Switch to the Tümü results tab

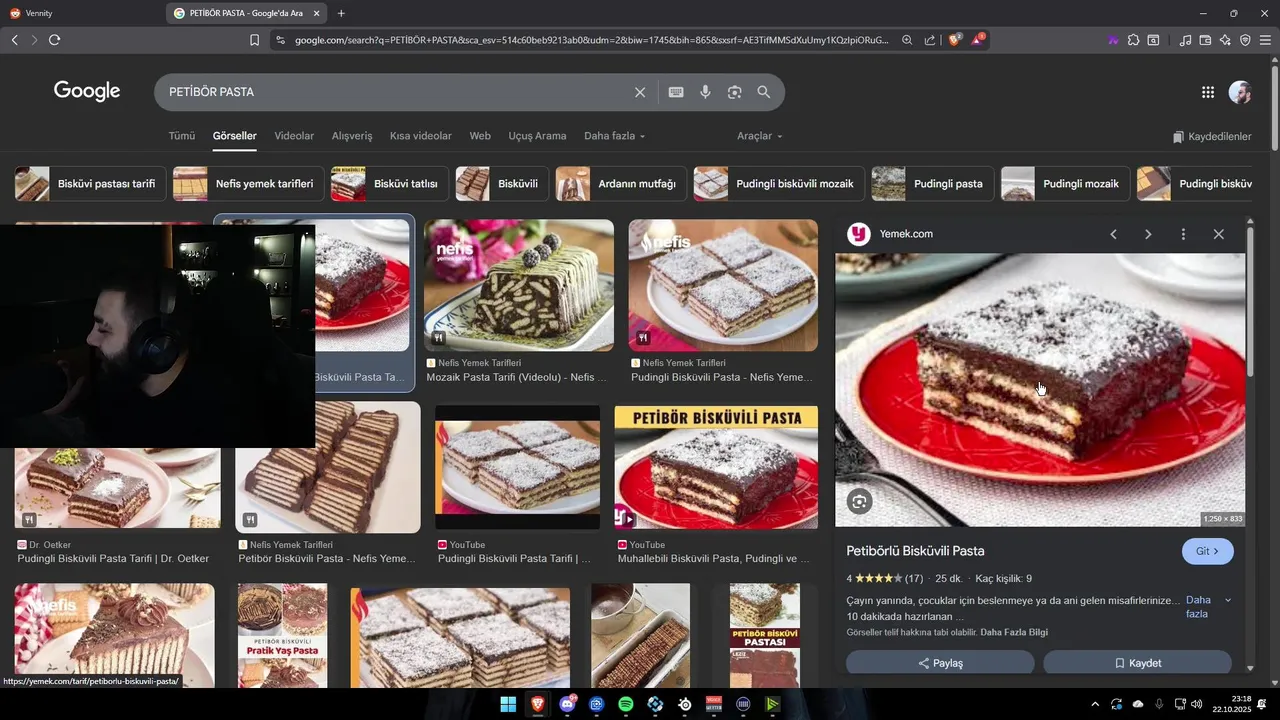point(182,136)
